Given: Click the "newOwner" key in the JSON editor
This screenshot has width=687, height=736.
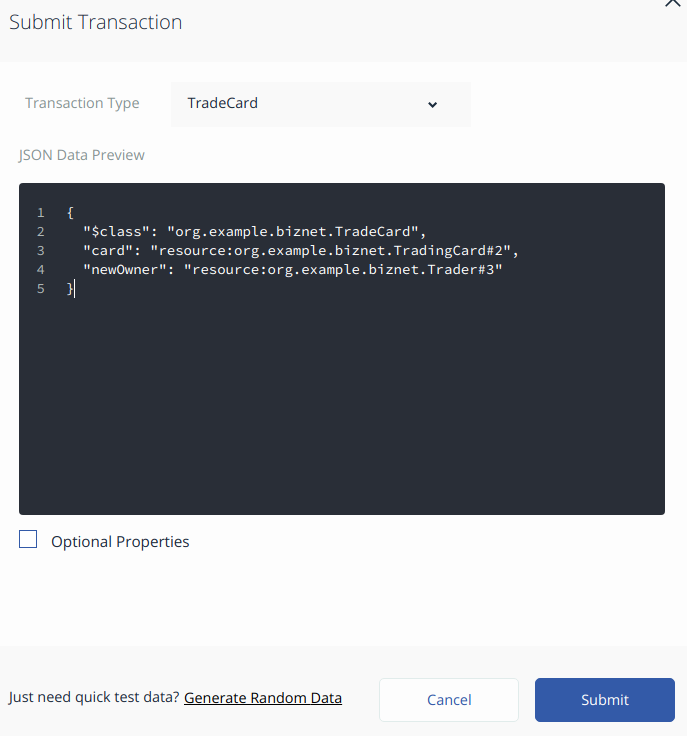Looking at the screenshot, I should click(125, 270).
